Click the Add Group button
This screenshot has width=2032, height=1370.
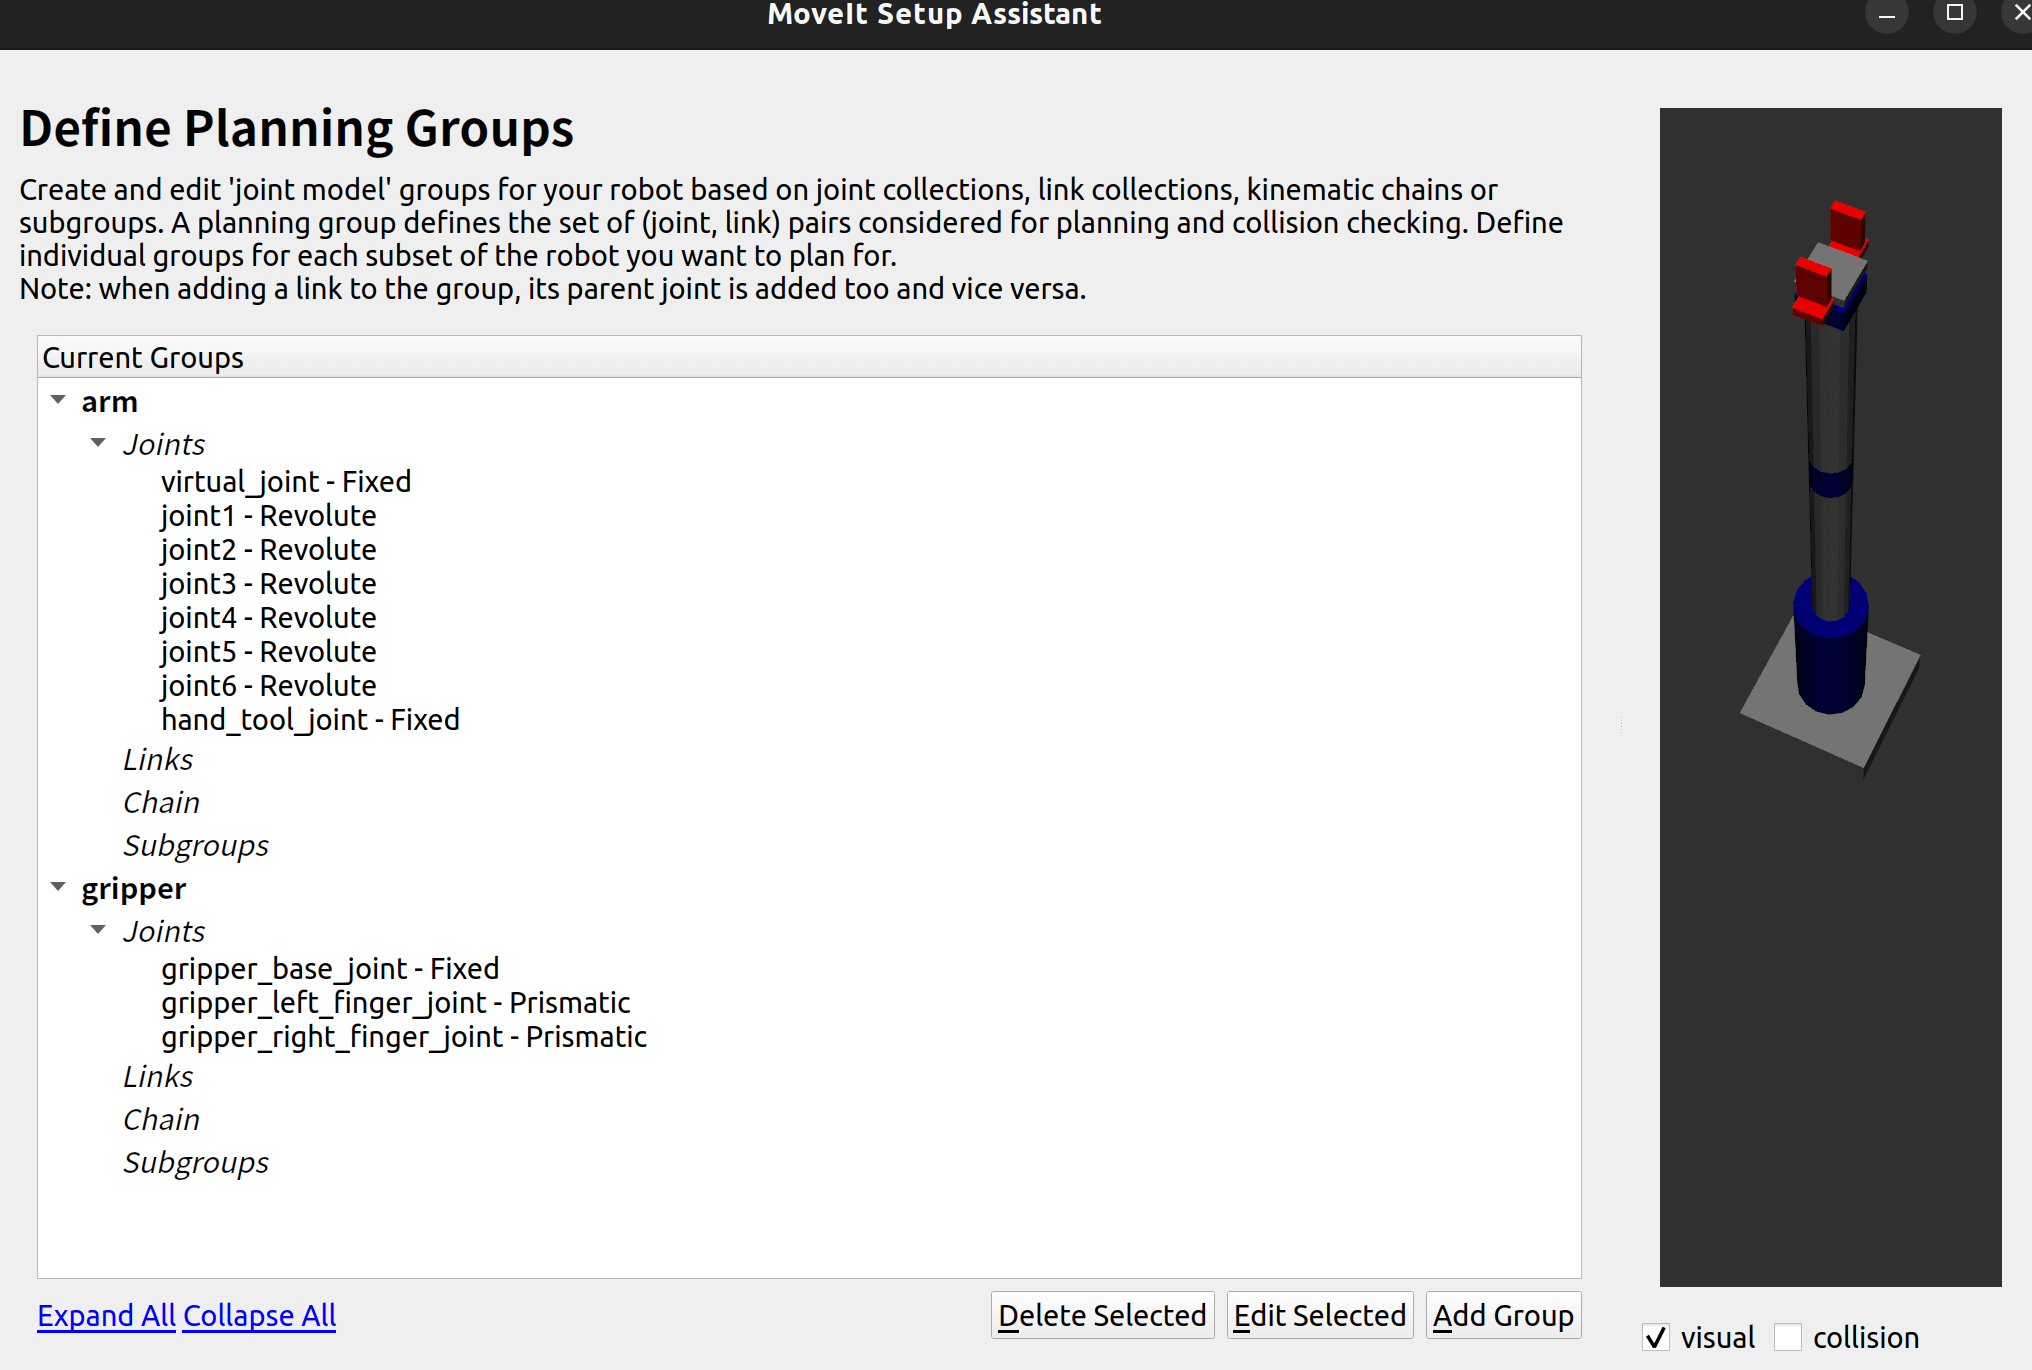click(1502, 1315)
